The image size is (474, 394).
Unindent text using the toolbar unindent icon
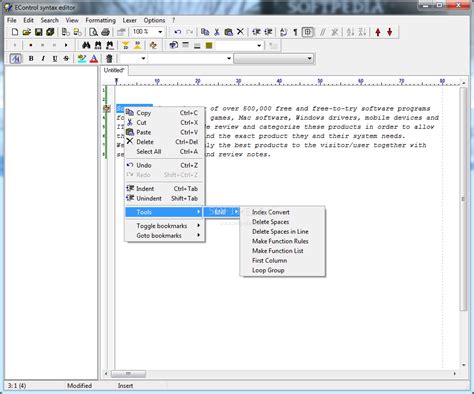point(268,32)
